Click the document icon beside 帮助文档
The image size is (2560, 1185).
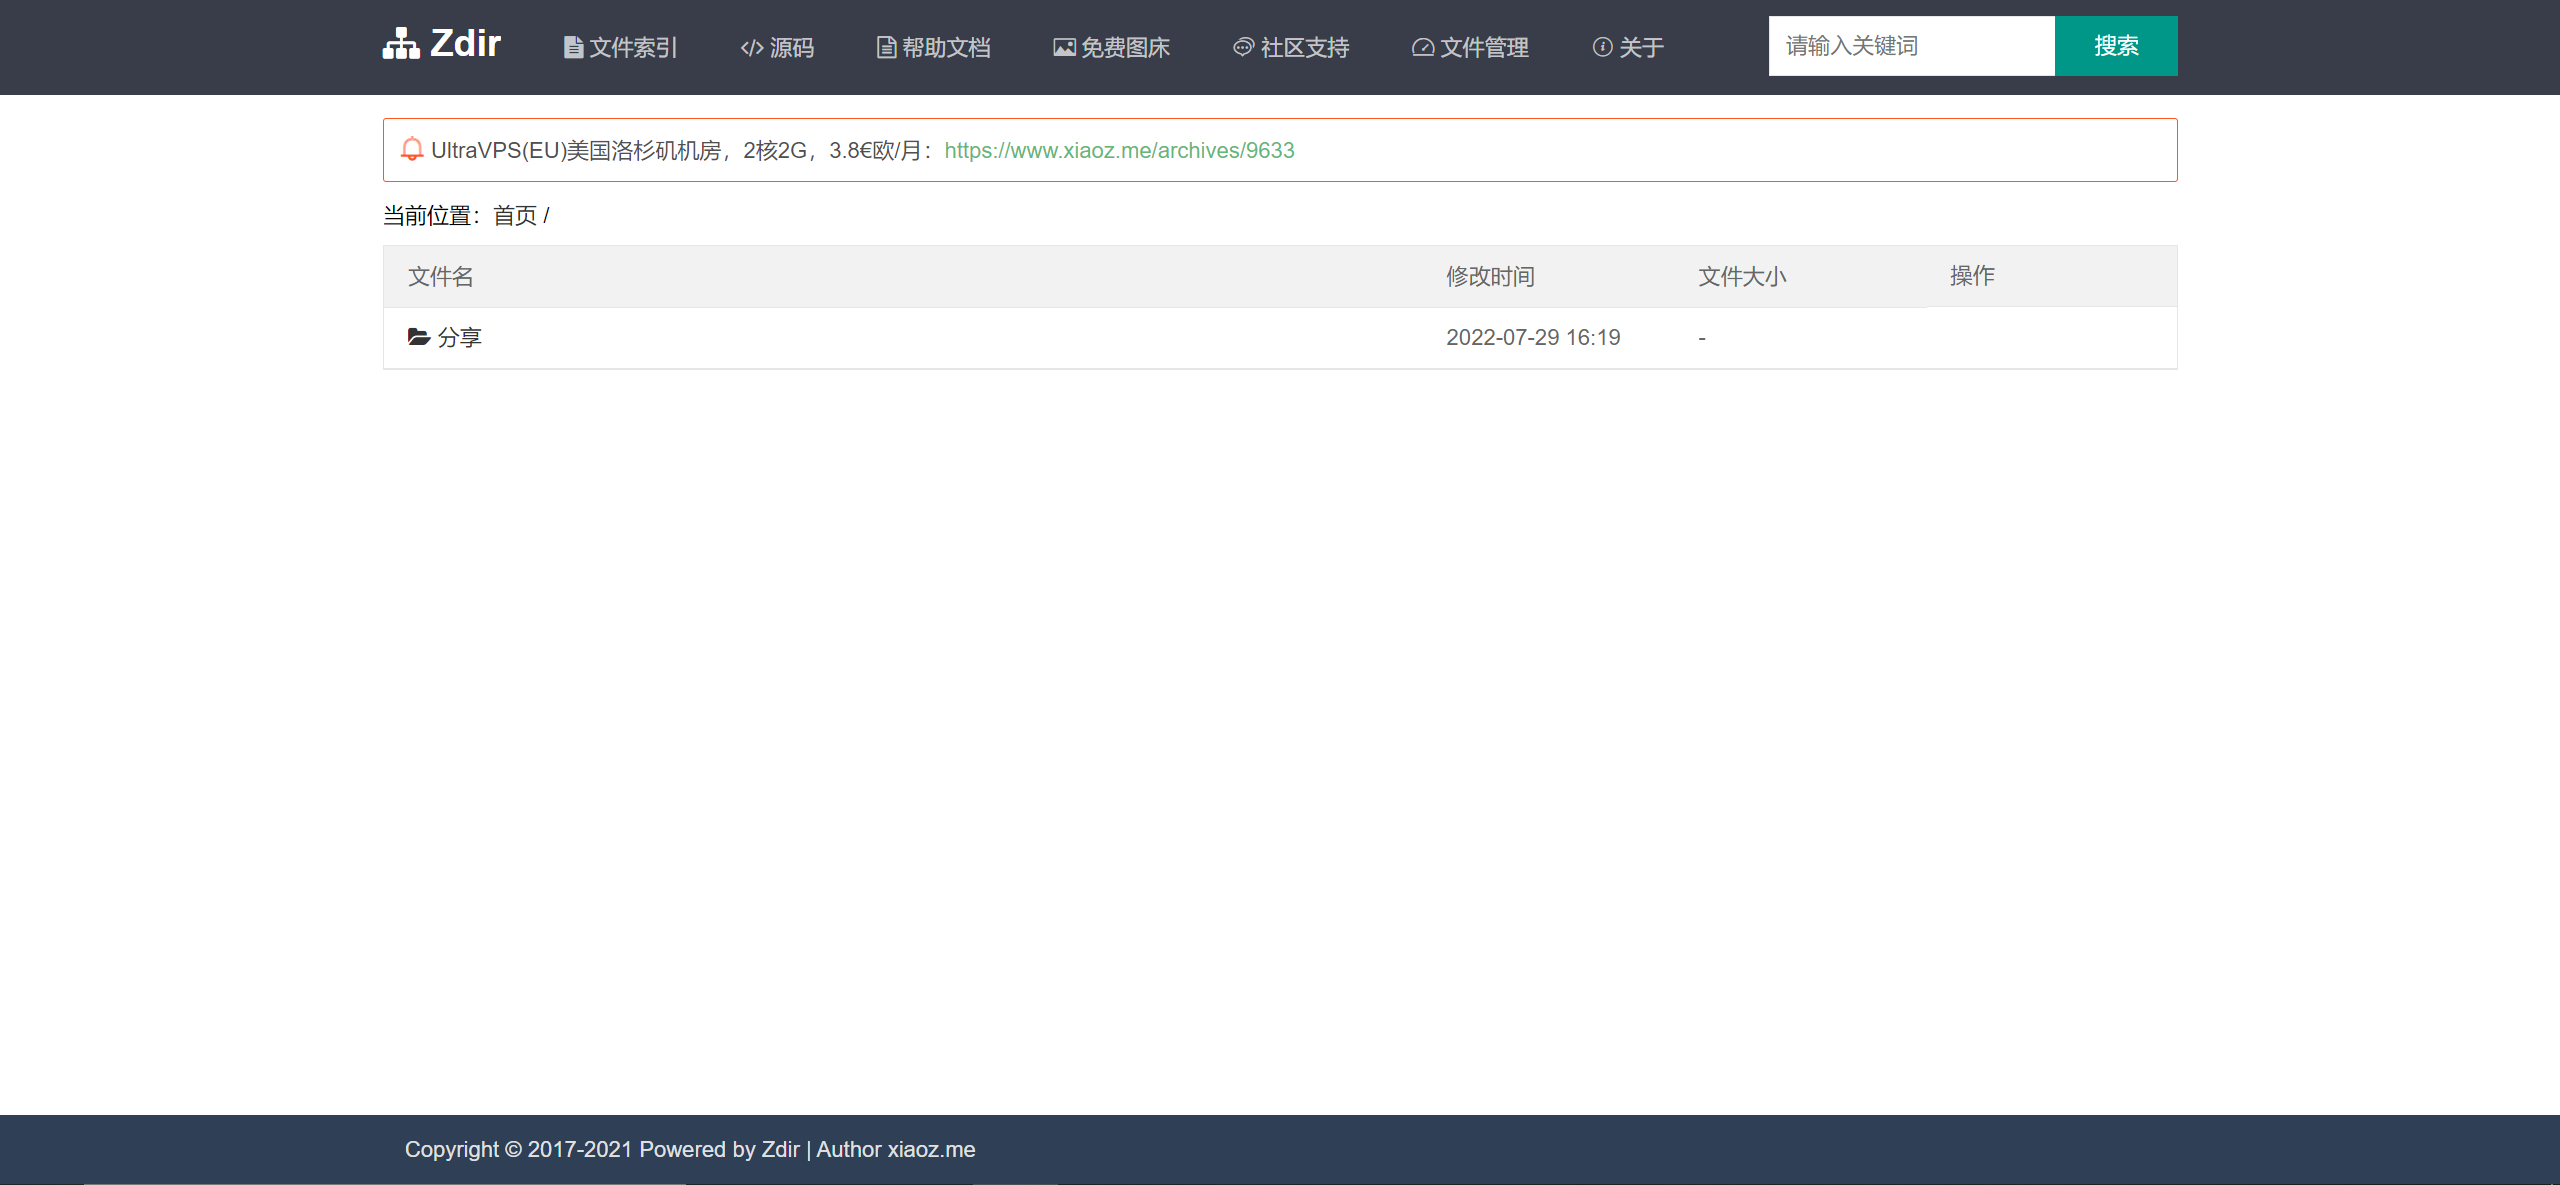pyautogui.click(x=886, y=48)
